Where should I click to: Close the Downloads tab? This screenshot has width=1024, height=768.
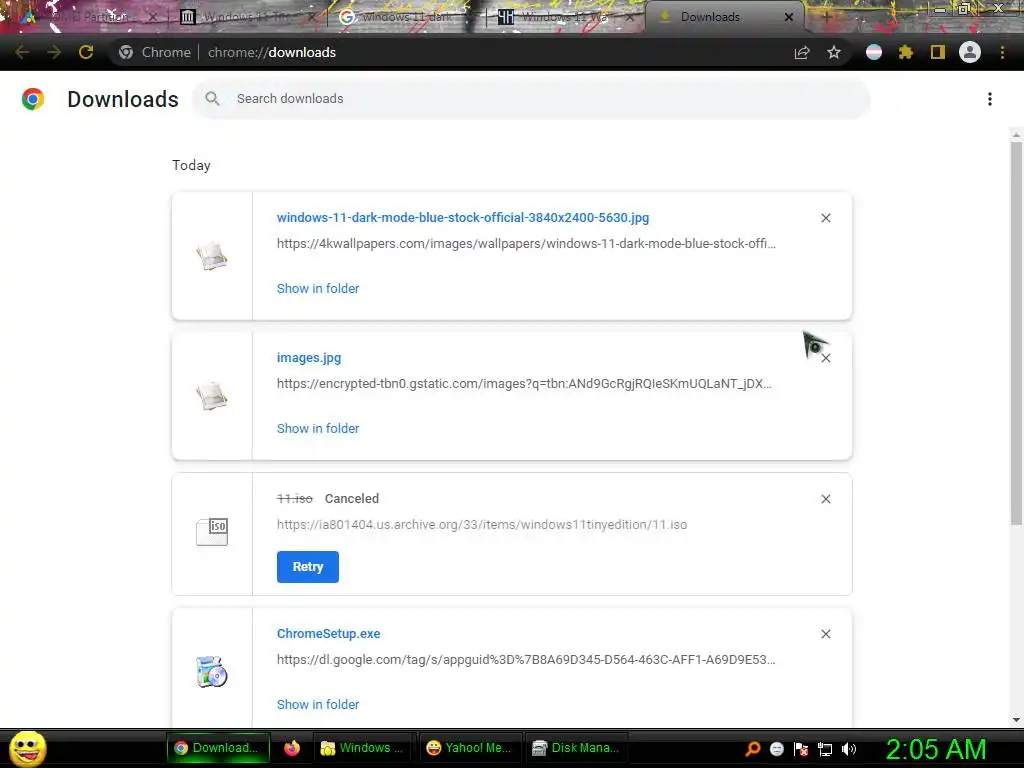(789, 18)
